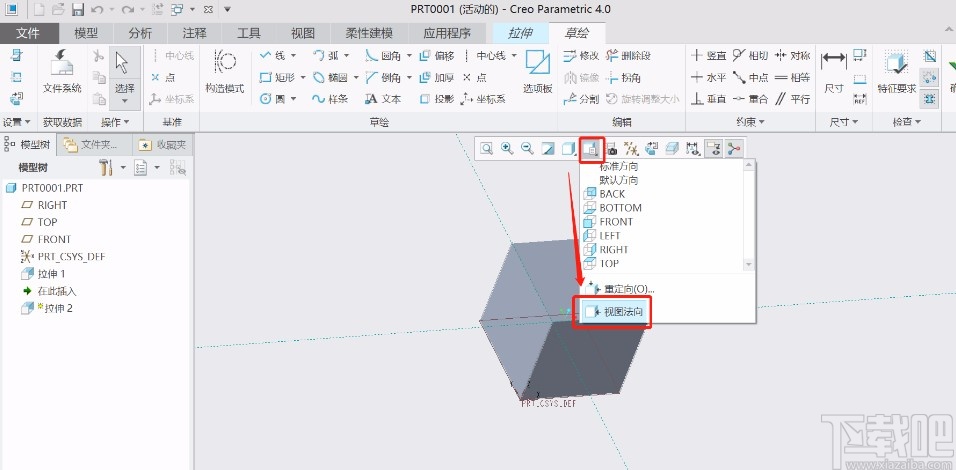Choose the 加厚 thicken tool
This screenshot has height=470, width=956.
pyautogui.click(x=437, y=77)
